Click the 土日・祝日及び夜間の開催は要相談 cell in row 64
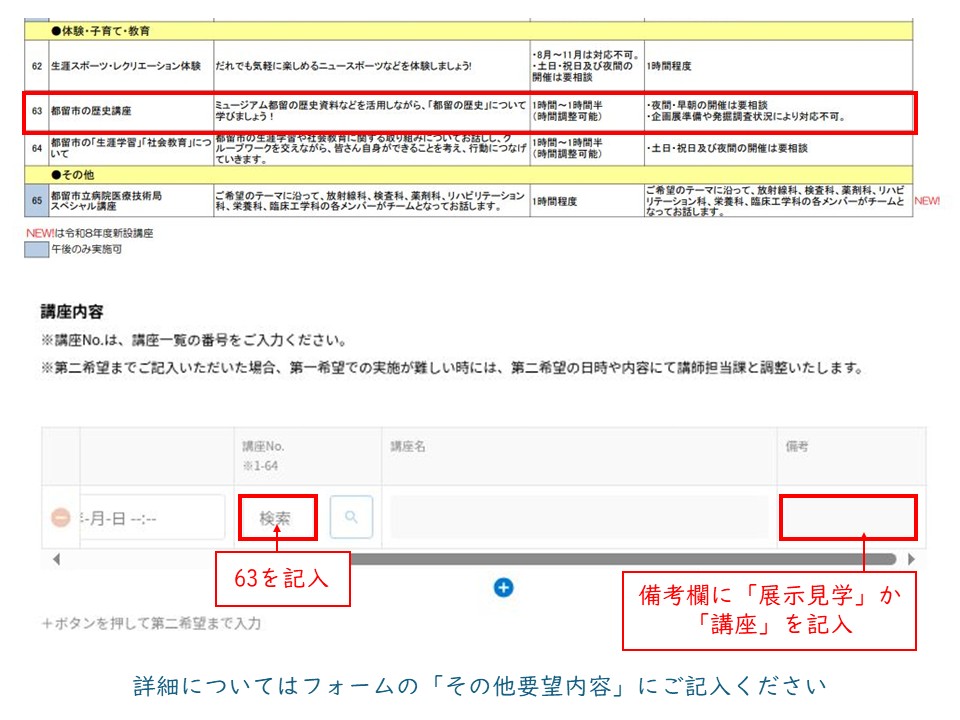Screen dimensions: 960x720 tap(778, 149)
